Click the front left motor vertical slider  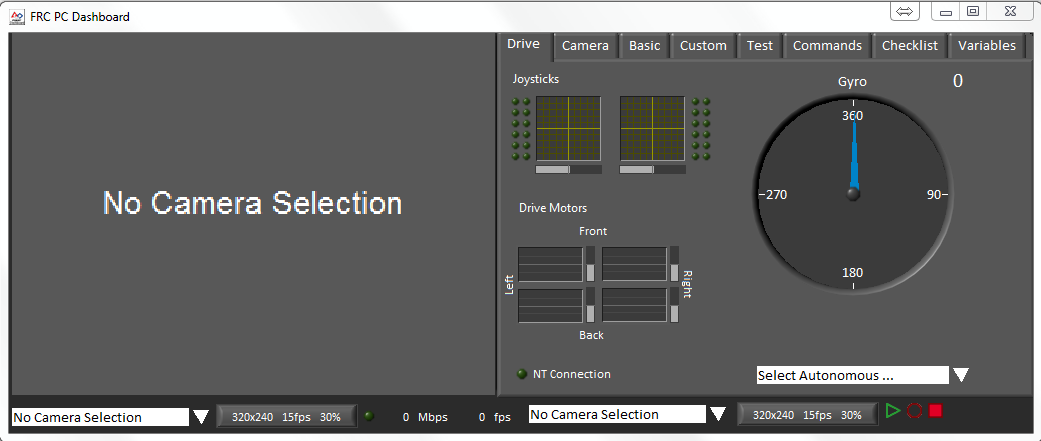pyautogui.click(x=590, y=264)
